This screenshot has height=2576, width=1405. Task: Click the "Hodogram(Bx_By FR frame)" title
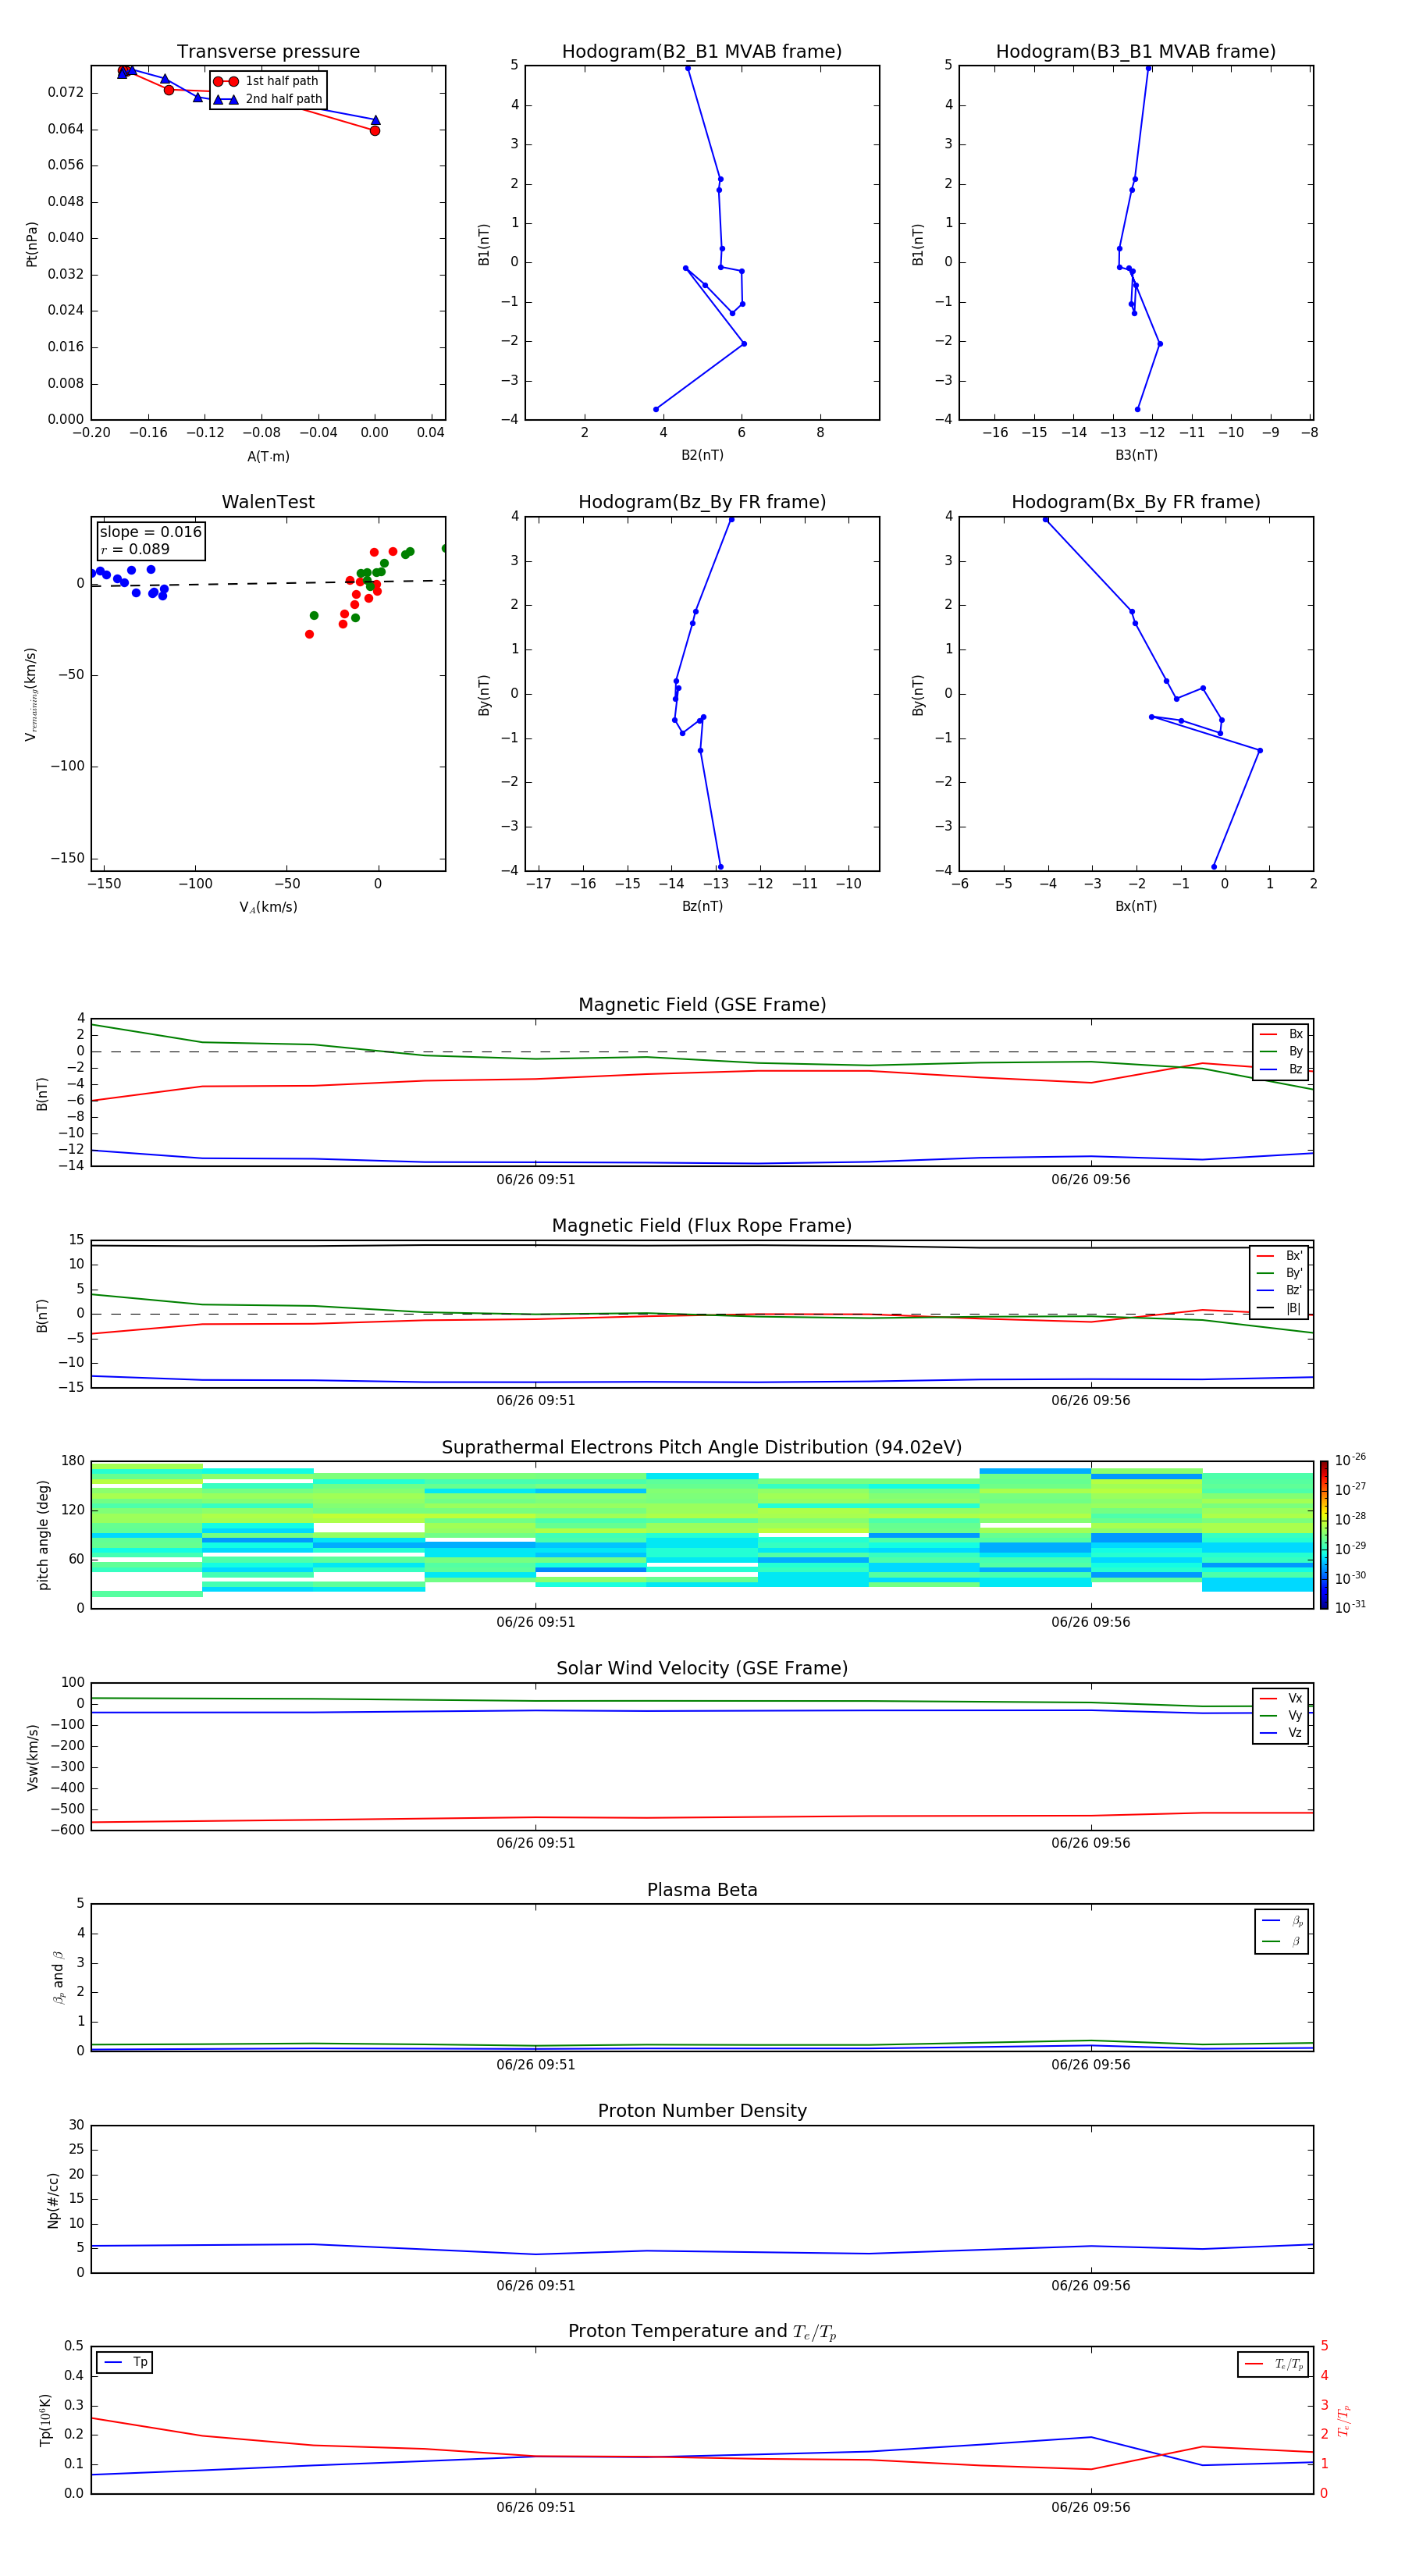coord(1136,502)
